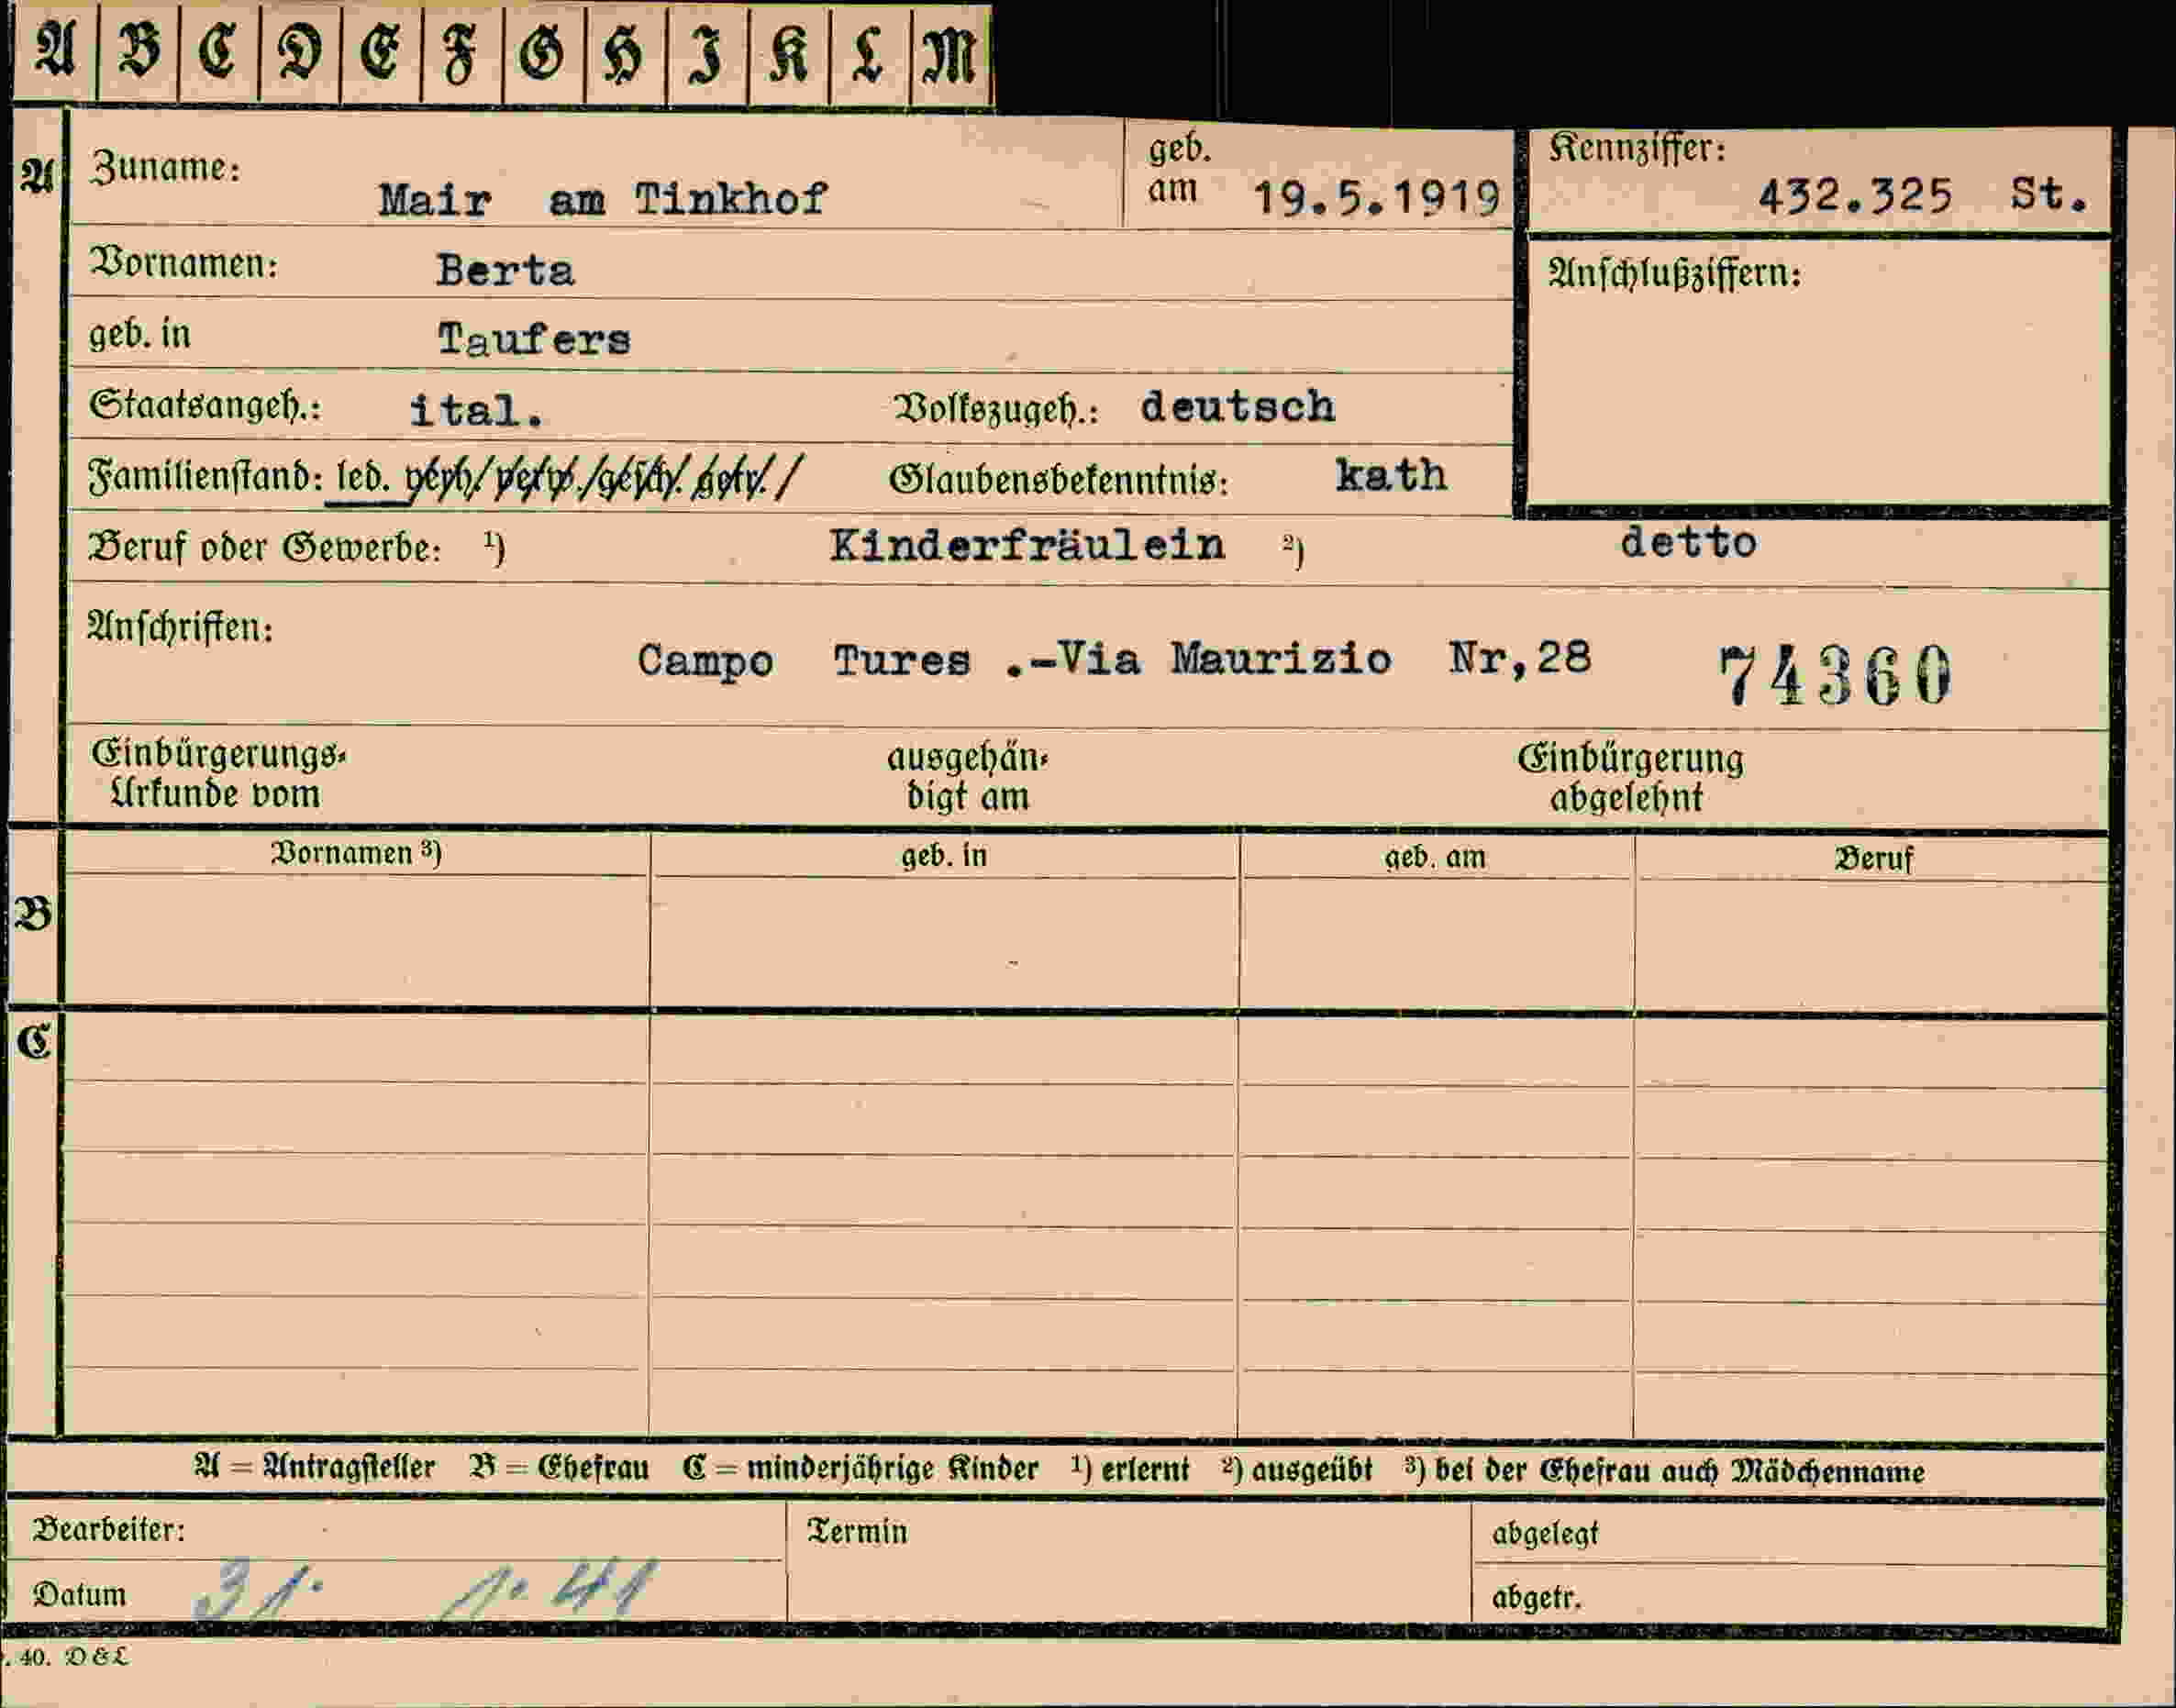The height and width of the screenshot is (1708, 2176).
Task: Click handwritten date '31. 1. 41'
Action: click(x=425, y=1588)
